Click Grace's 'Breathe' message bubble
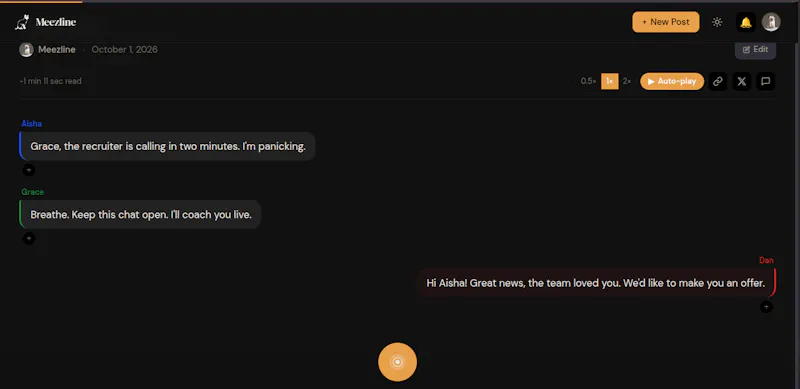This screenshot has height=389, width=800. (x=140, y=214)
